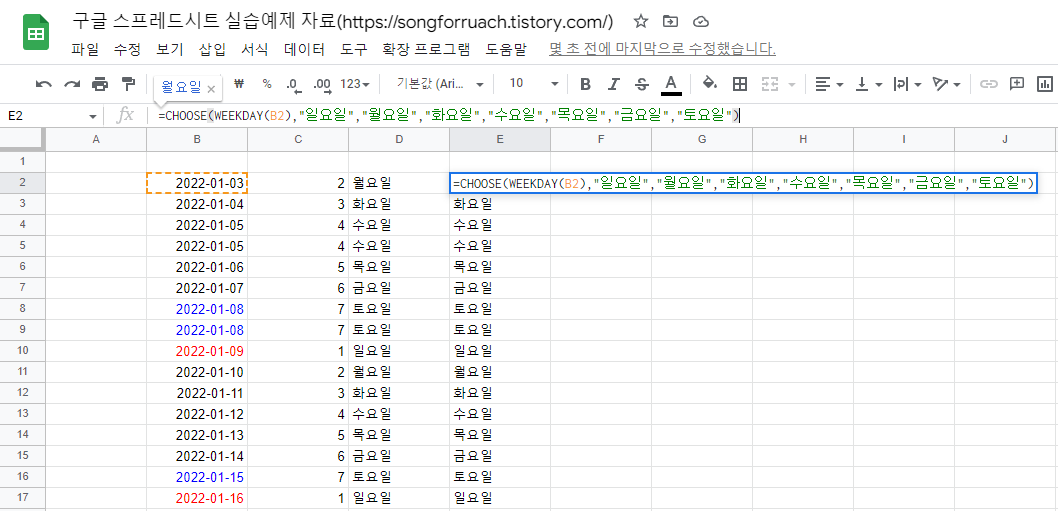Close the 월요일 formula preview tooltip
This screenshot has height=511, width=1058.
pyautogui.click(x=211, y=88)
